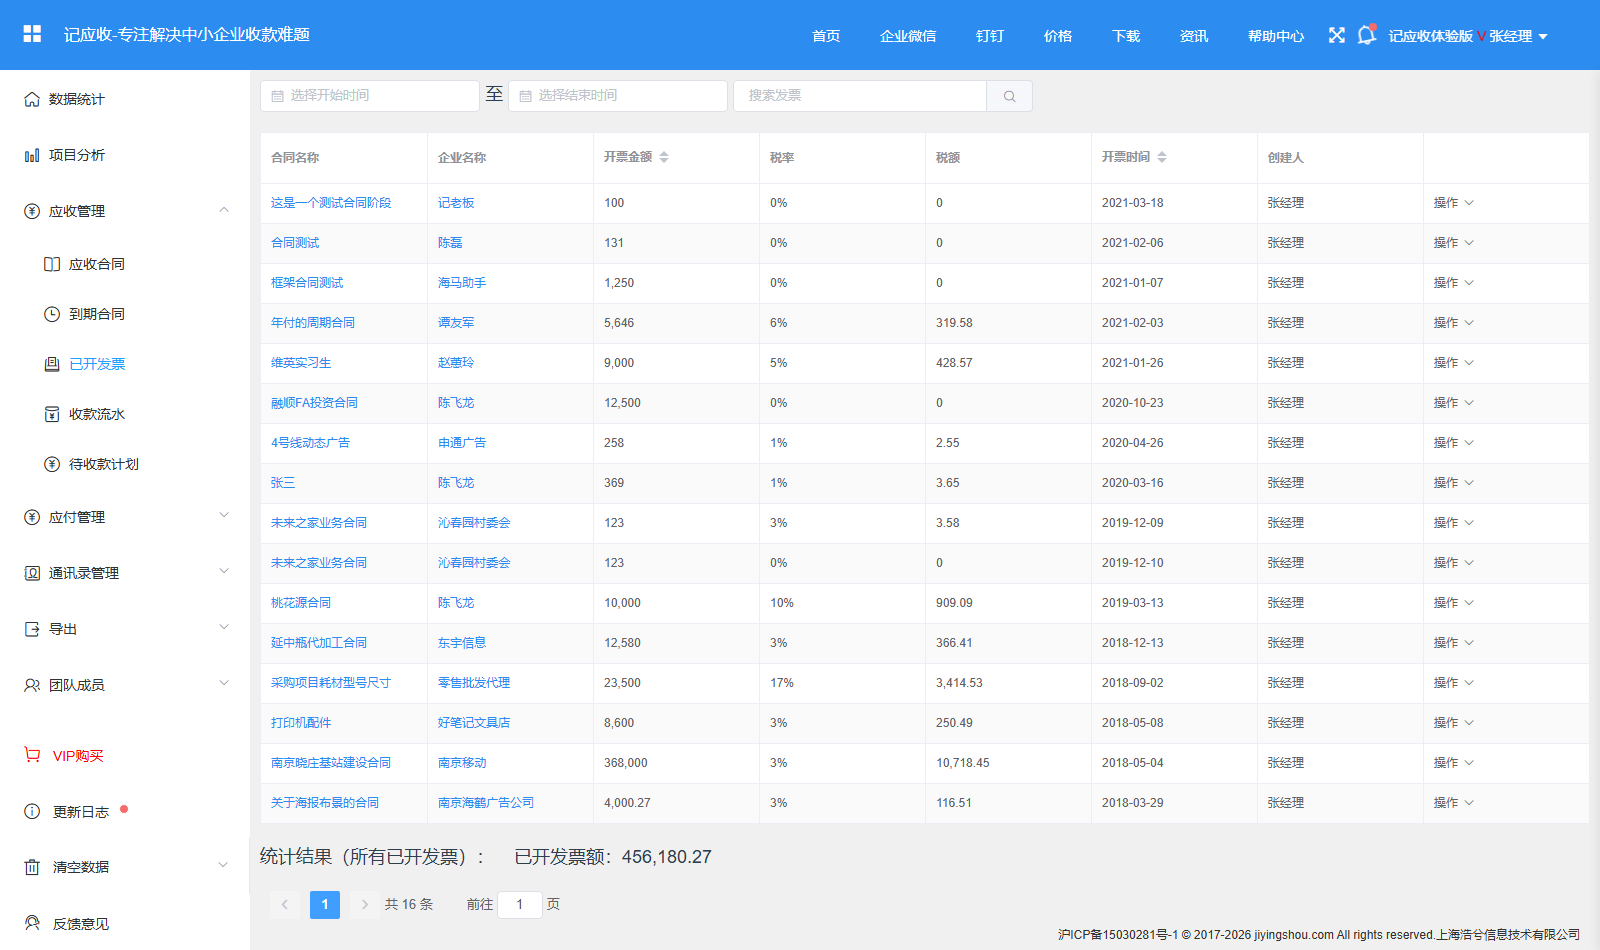1600x950 pixels.
Task: Click the 数据统计 home icon
Action: click(32, 99)
